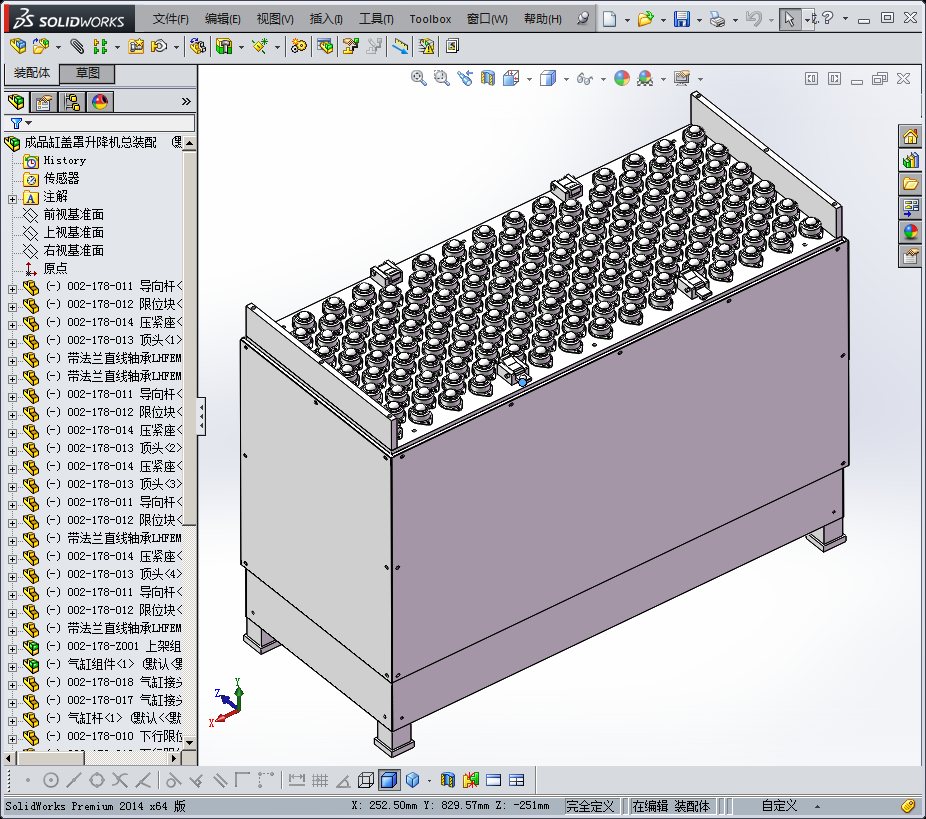926x819 pixels.
Task: Click the Linear Component Pattern icon
Action: [100, 46]
